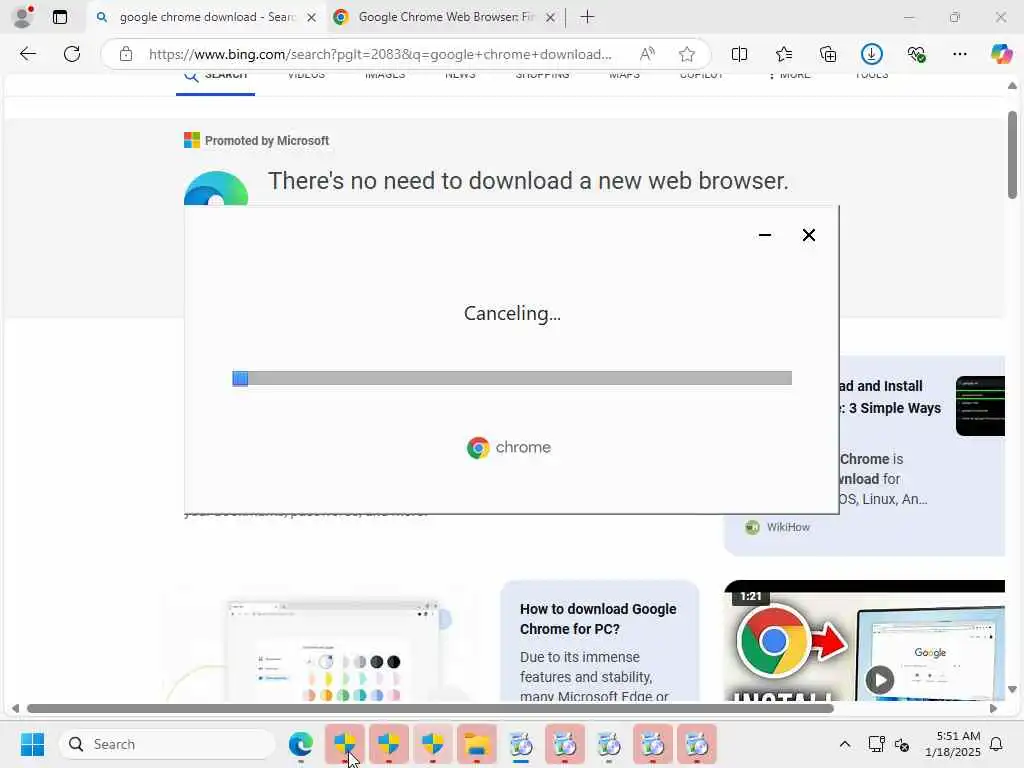Open the tab actions menu icon

click(60, 17)
